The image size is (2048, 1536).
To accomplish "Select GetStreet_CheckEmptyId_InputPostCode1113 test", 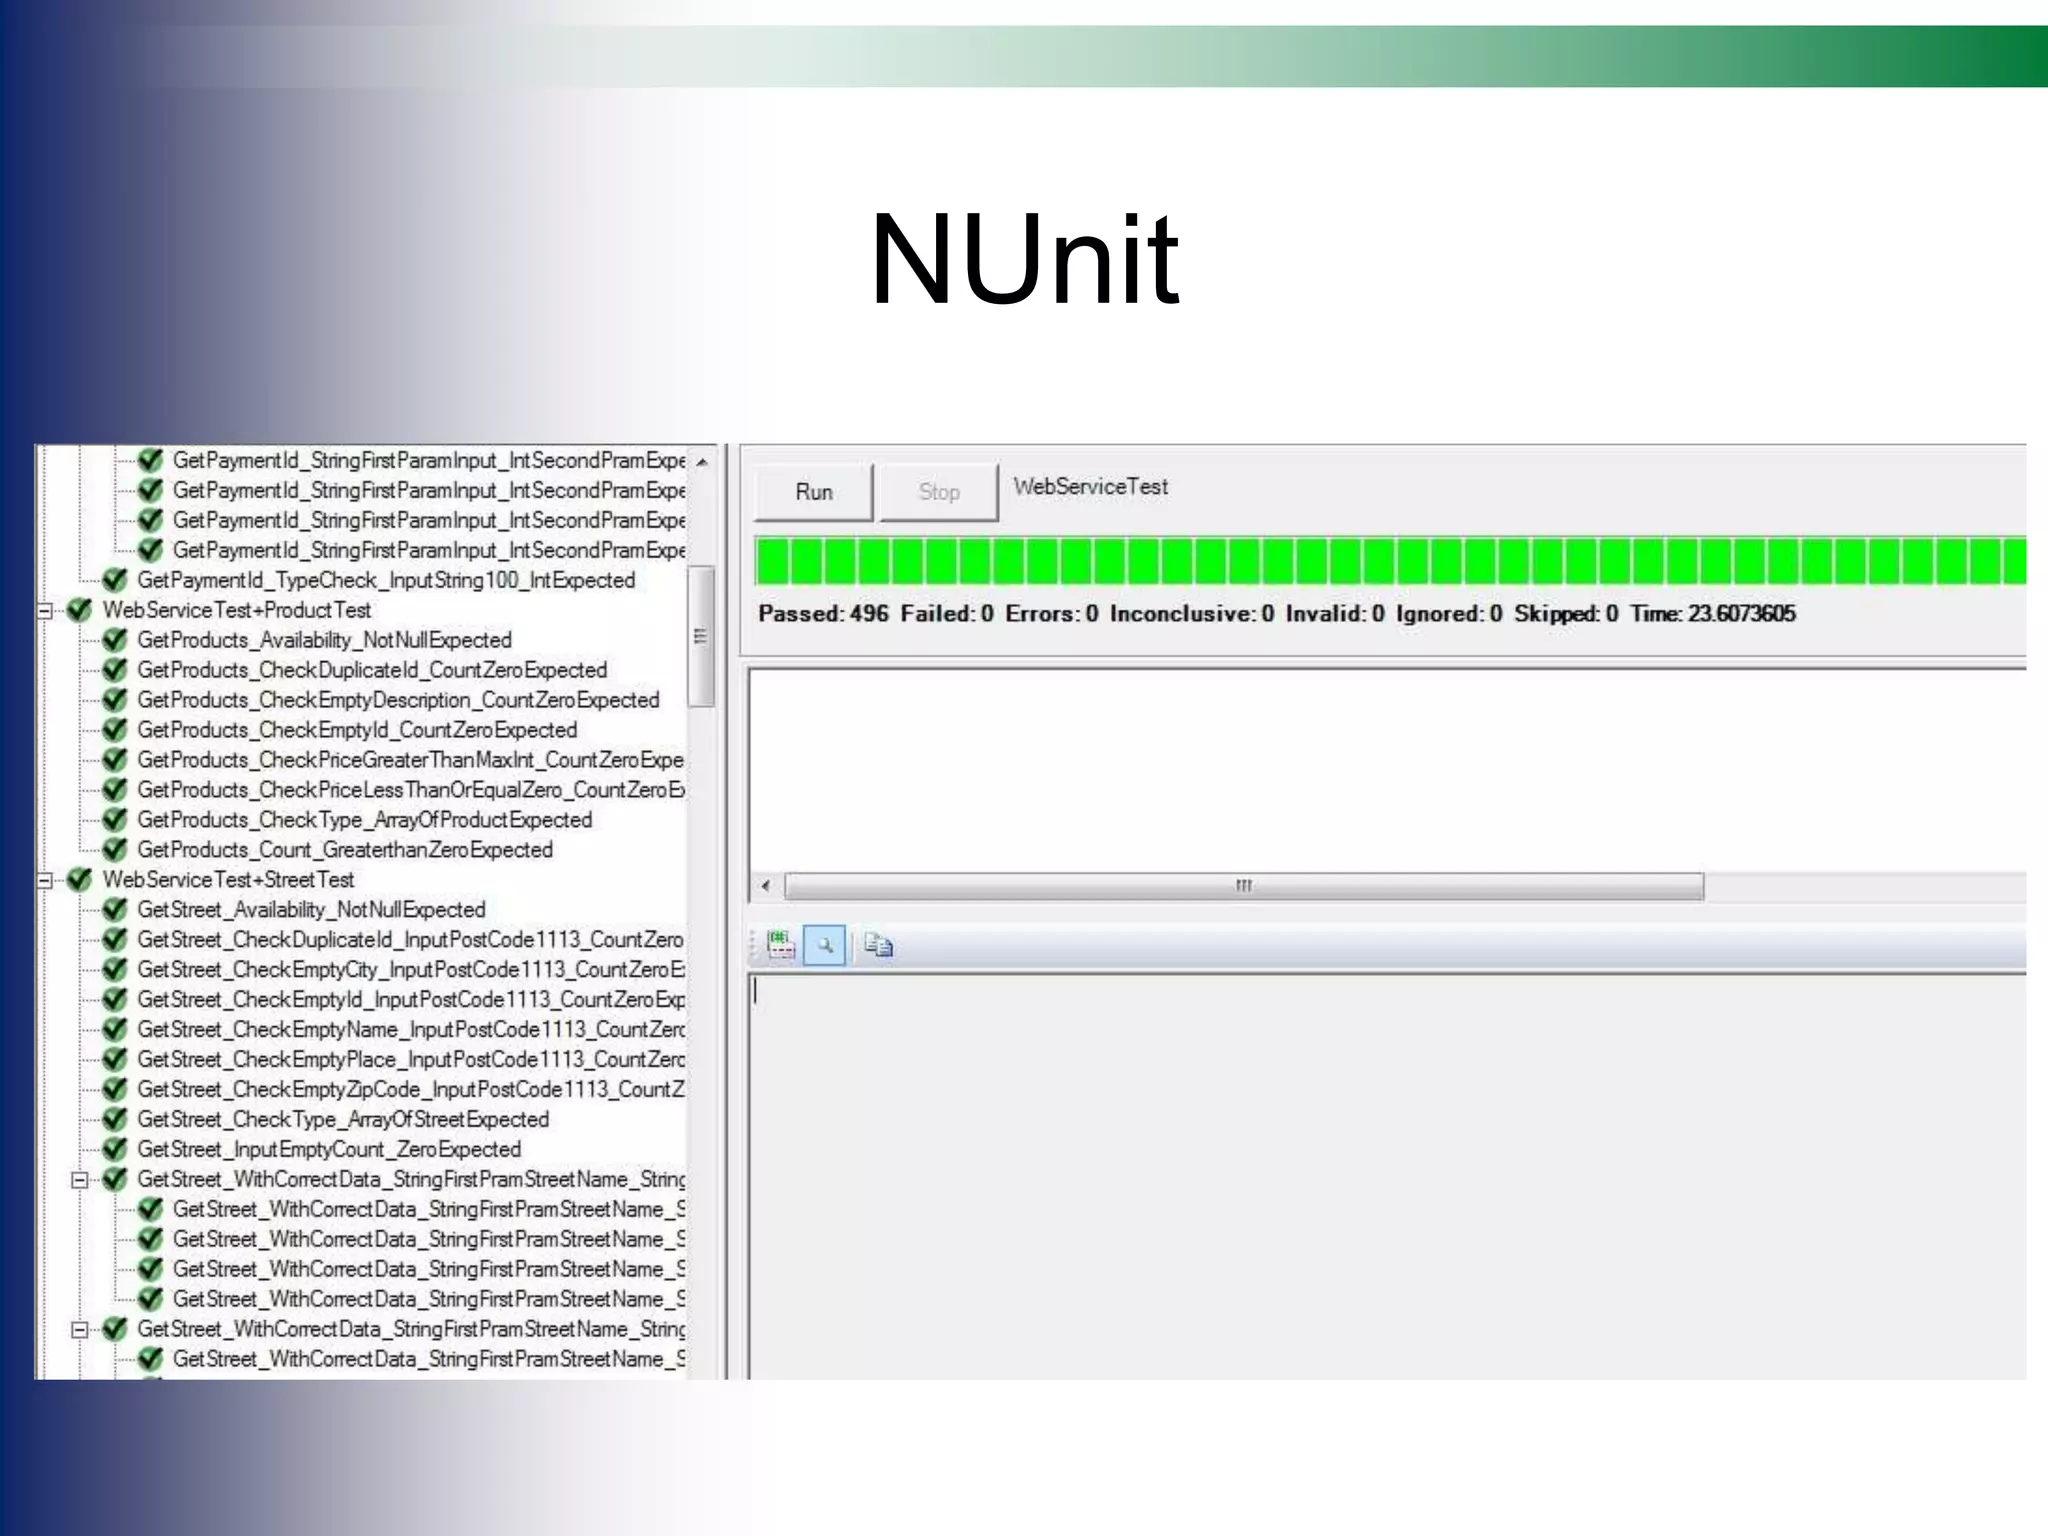I will [411, 1001].
